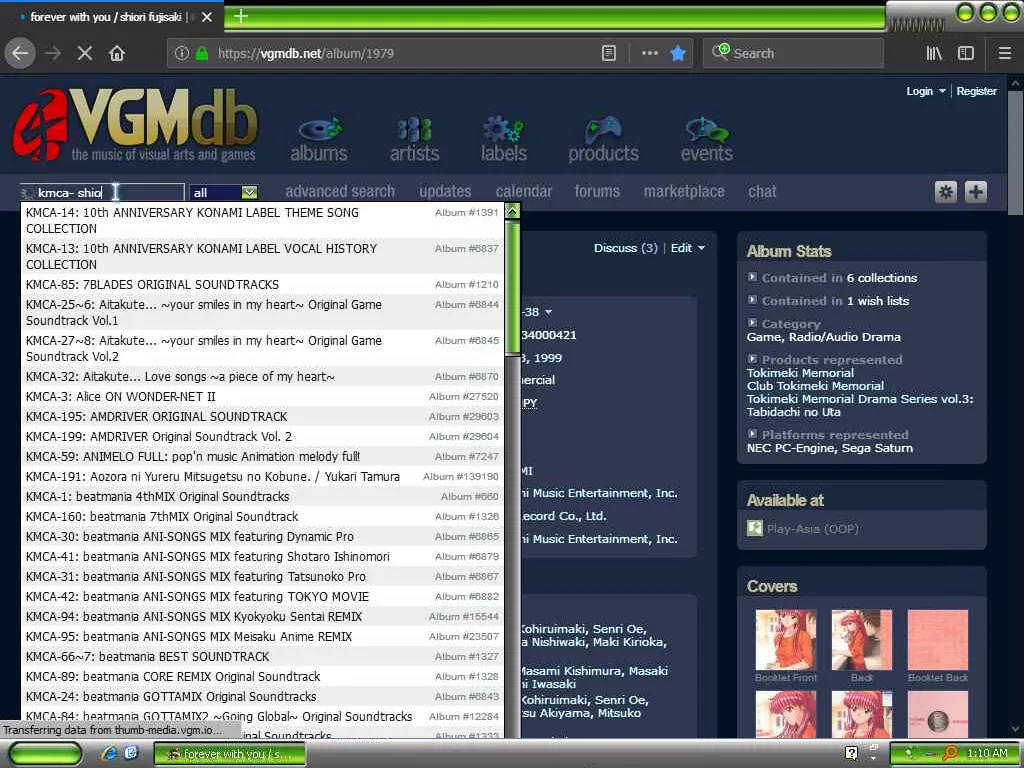
Task: Open the chat menu item
Action: coord(762,191)
